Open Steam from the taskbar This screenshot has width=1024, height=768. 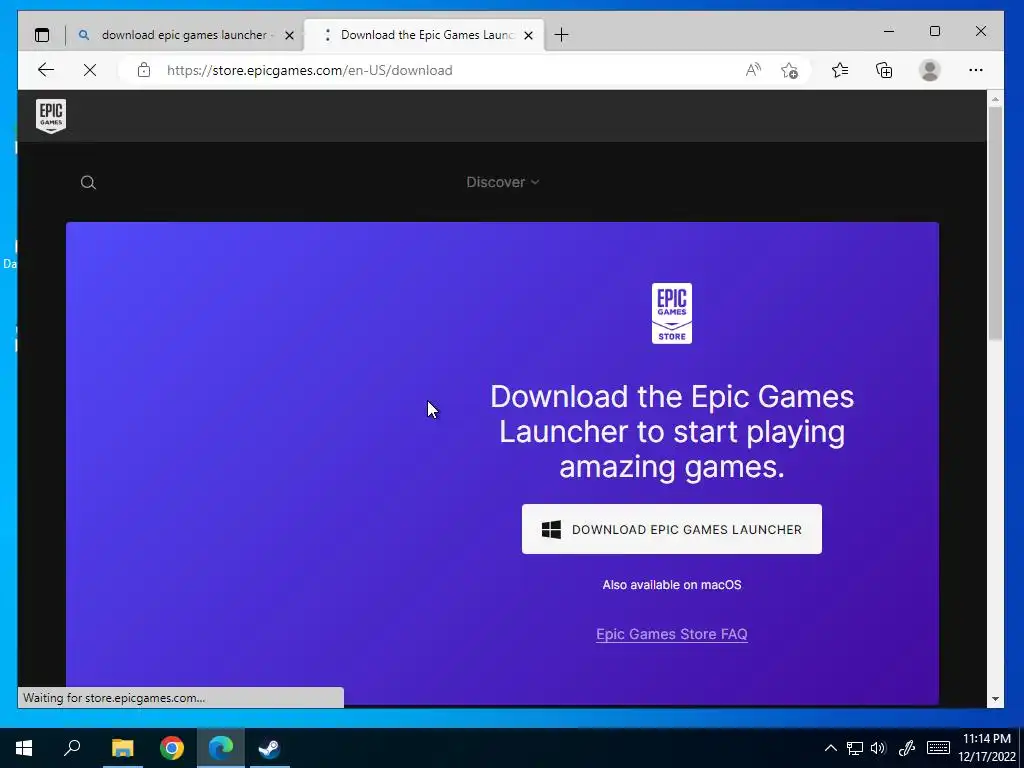tap(270, 748)
